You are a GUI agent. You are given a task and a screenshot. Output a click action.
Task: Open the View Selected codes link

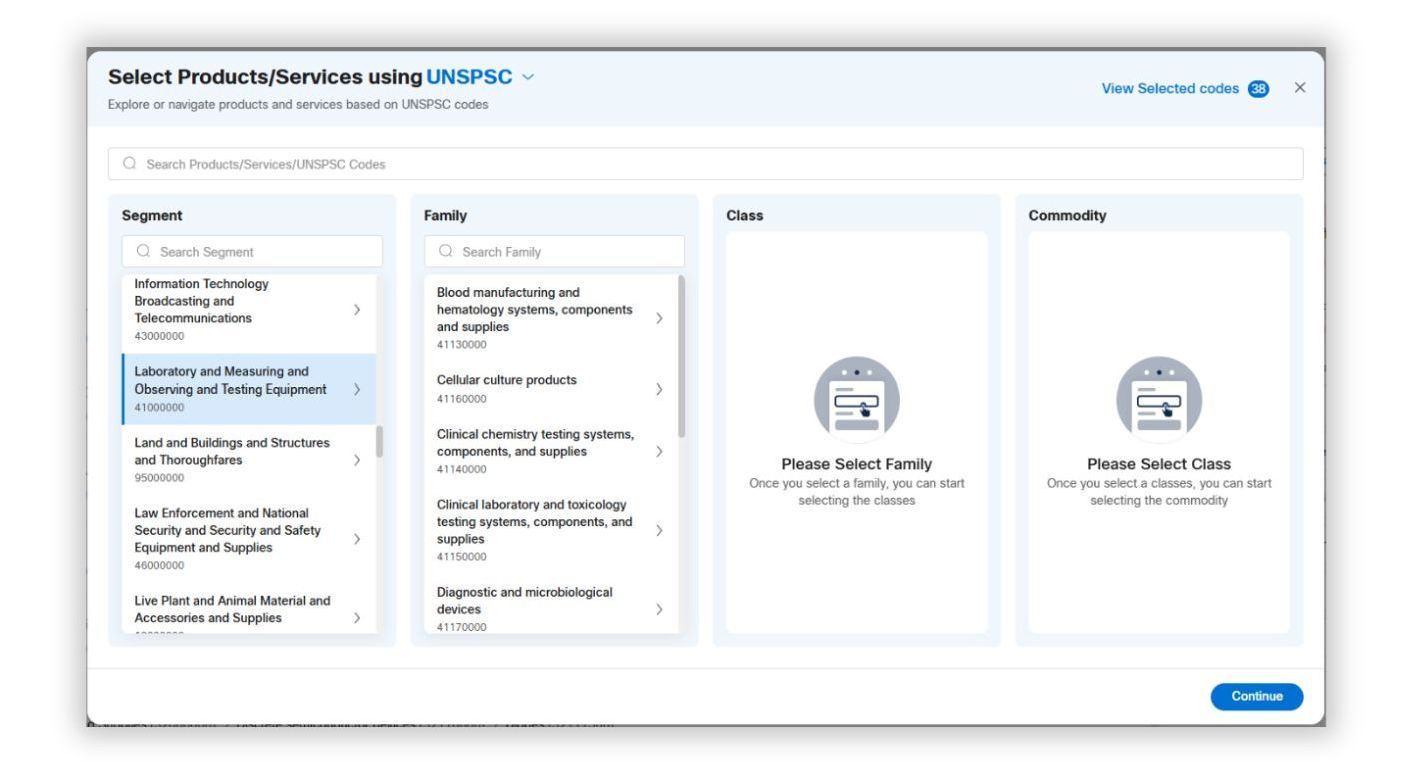pos(1169,88)
